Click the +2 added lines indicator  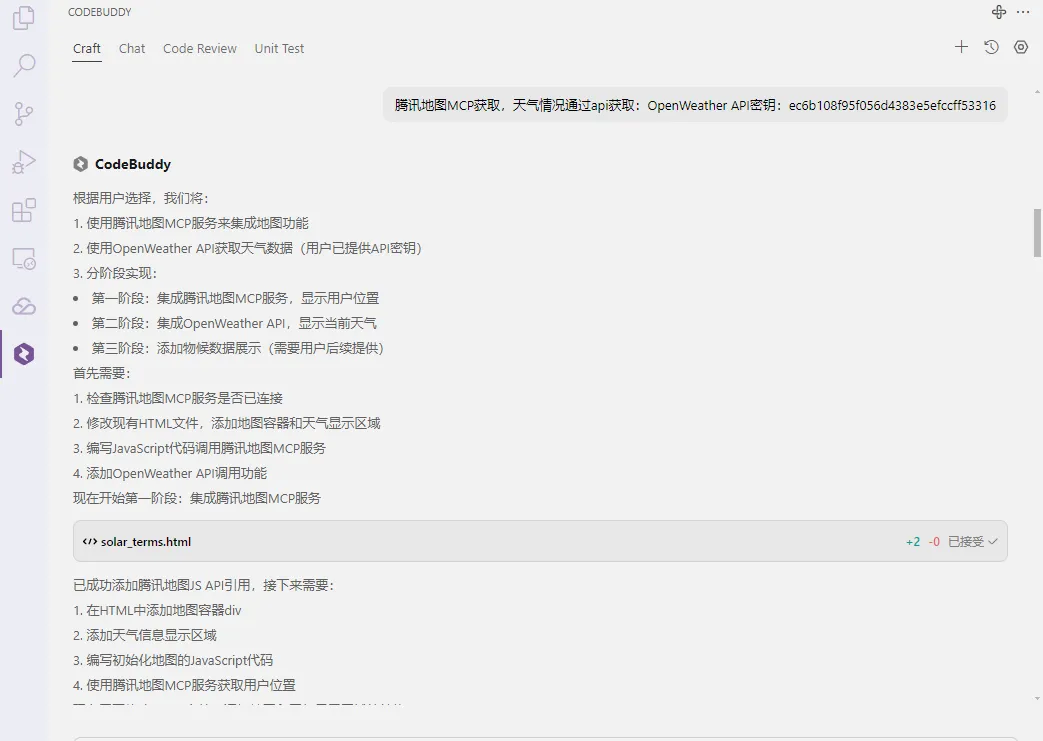point(913,541)
